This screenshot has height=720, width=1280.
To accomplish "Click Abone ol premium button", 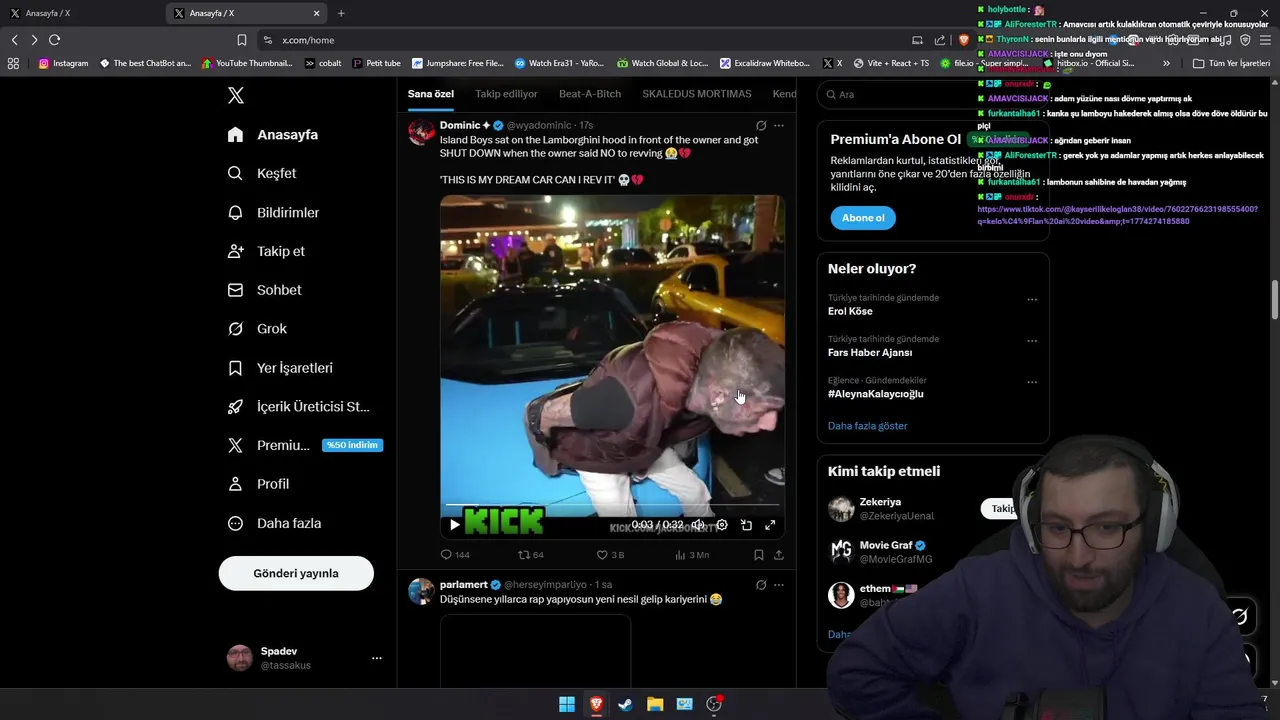I will click(x=863, y=218).
